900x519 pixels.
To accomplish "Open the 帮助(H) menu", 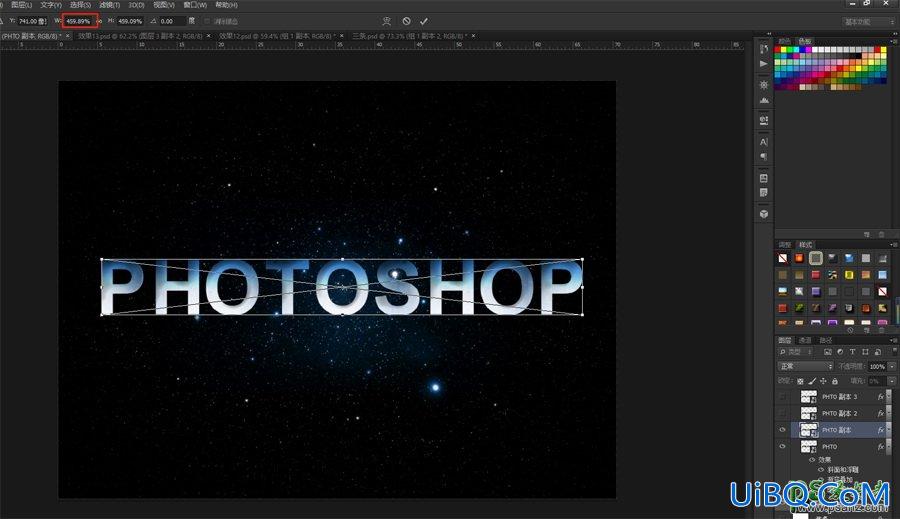I will click(226, 5).
